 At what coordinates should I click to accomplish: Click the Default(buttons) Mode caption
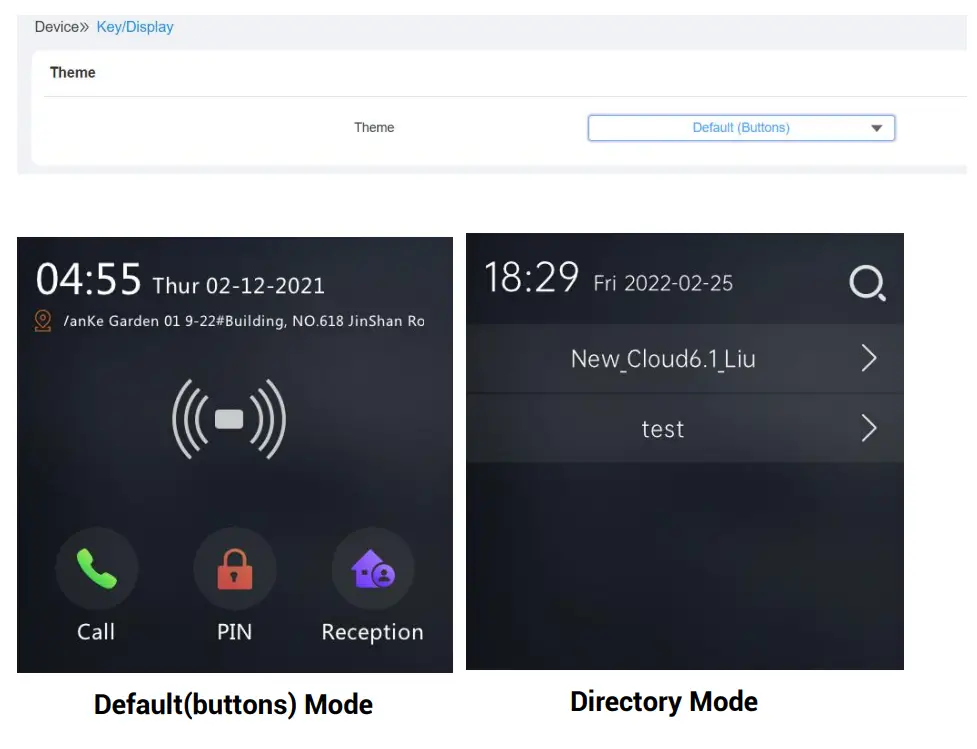pos(233,705)
